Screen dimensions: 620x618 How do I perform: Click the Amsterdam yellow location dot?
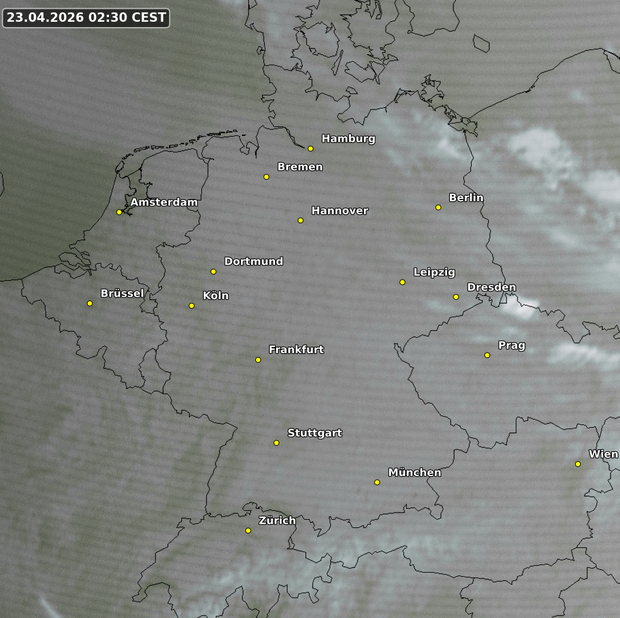(x=119, y=212)
